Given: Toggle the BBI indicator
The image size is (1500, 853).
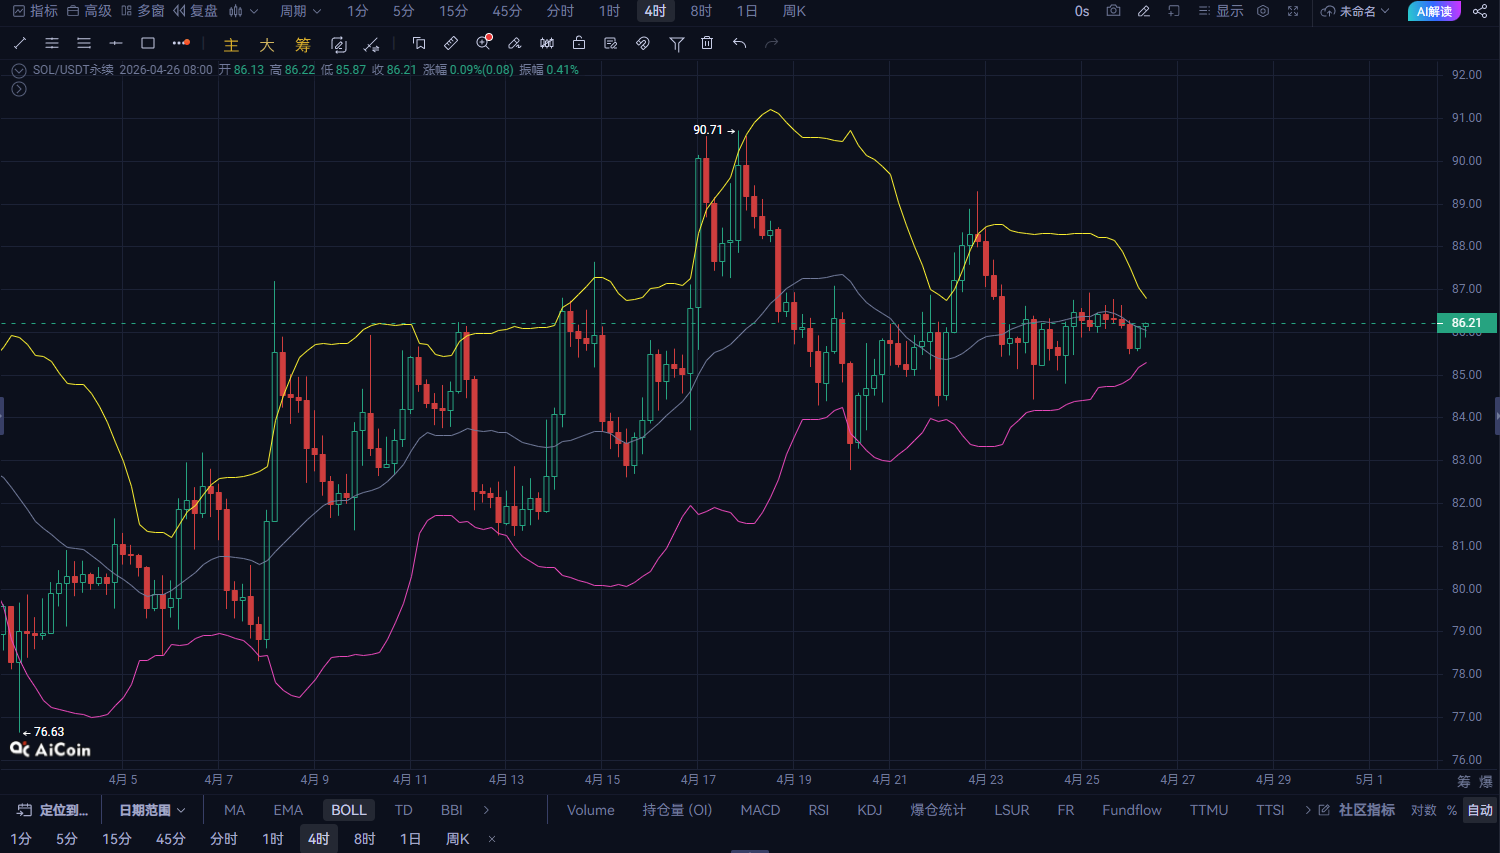Looking at the screenshot, I should pyautogui.click(x=452, y=810).
